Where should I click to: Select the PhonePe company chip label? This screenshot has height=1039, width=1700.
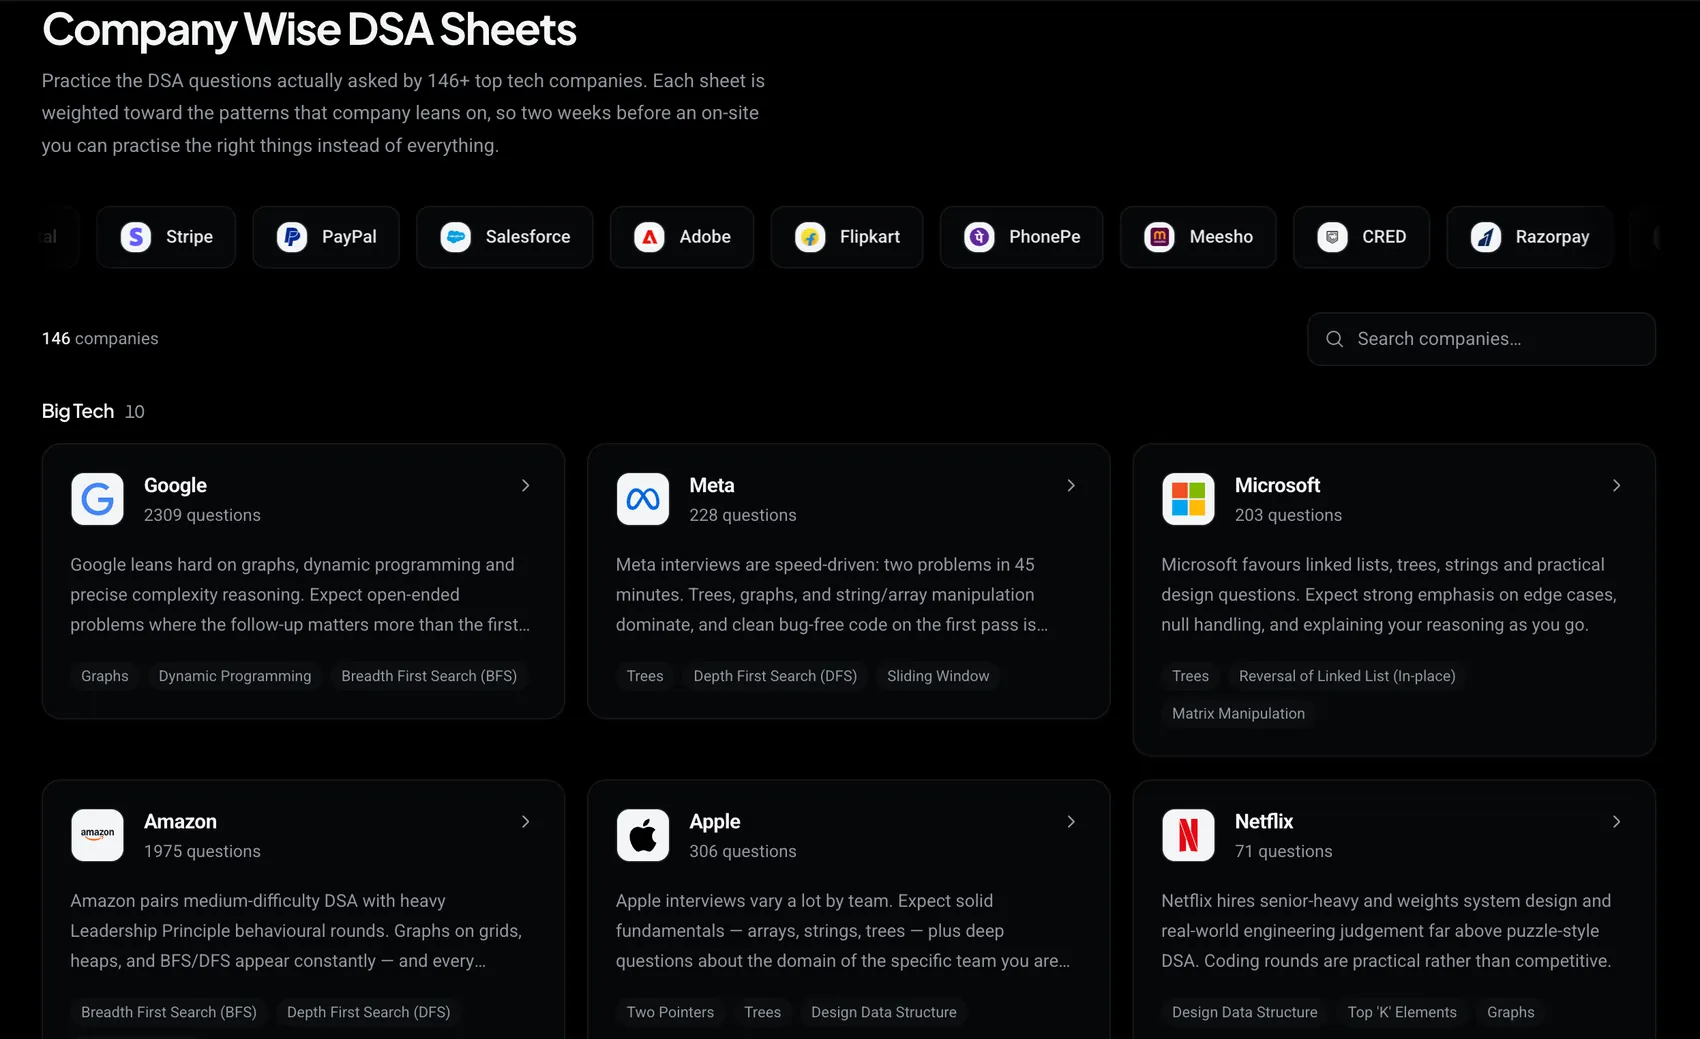(x=1045, y=237)
